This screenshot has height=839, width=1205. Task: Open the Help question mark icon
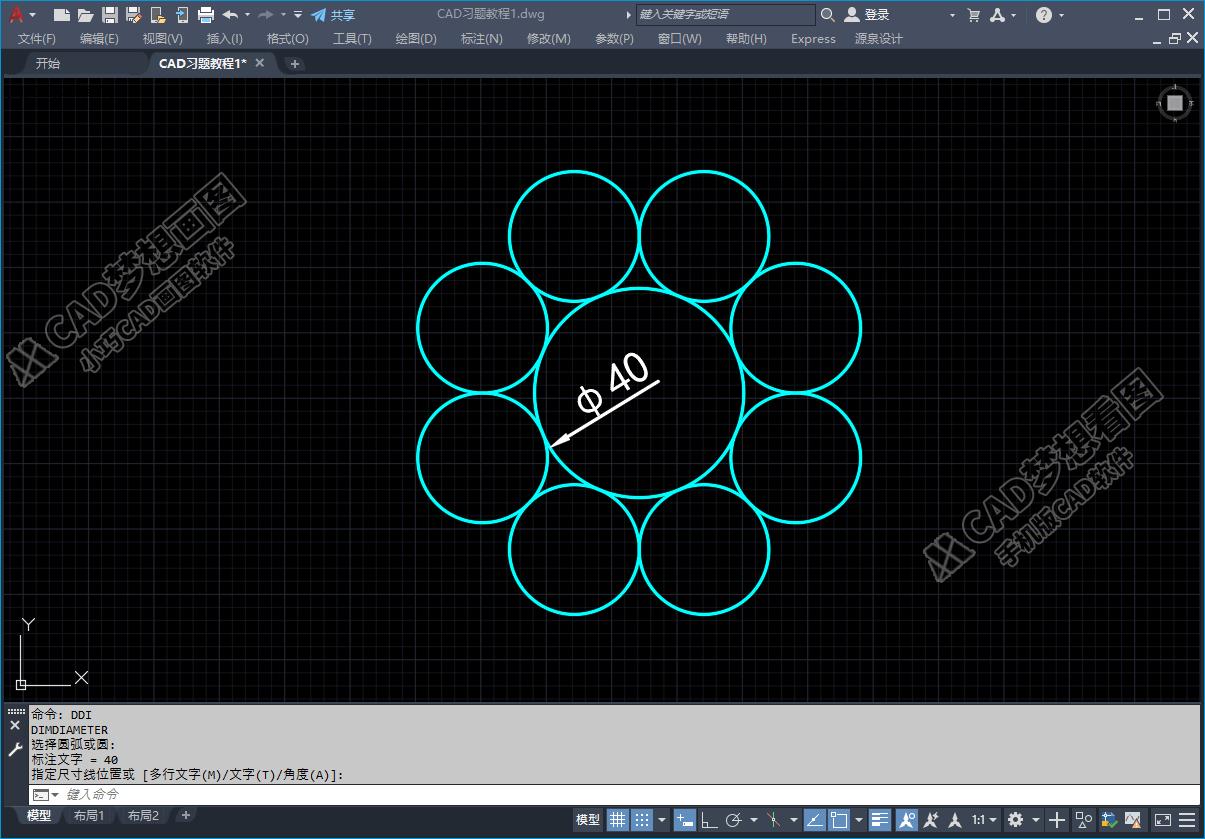[1044, 15]
